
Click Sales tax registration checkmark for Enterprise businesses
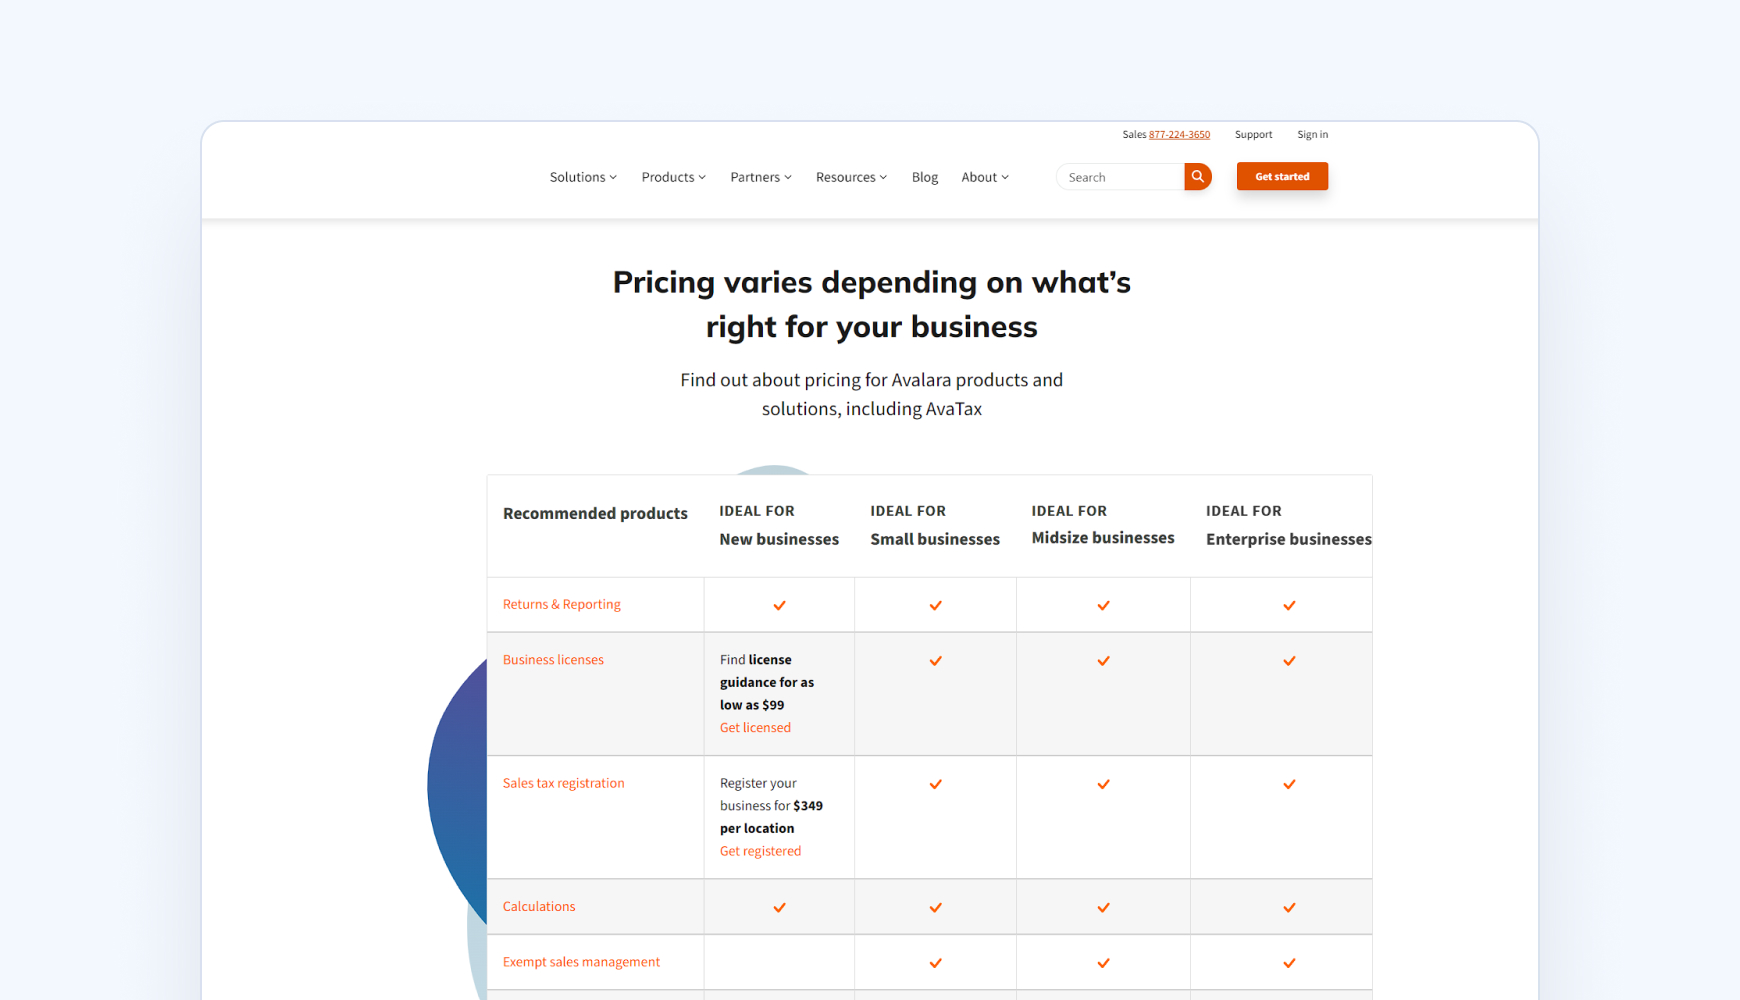(x=1289, y=784)
